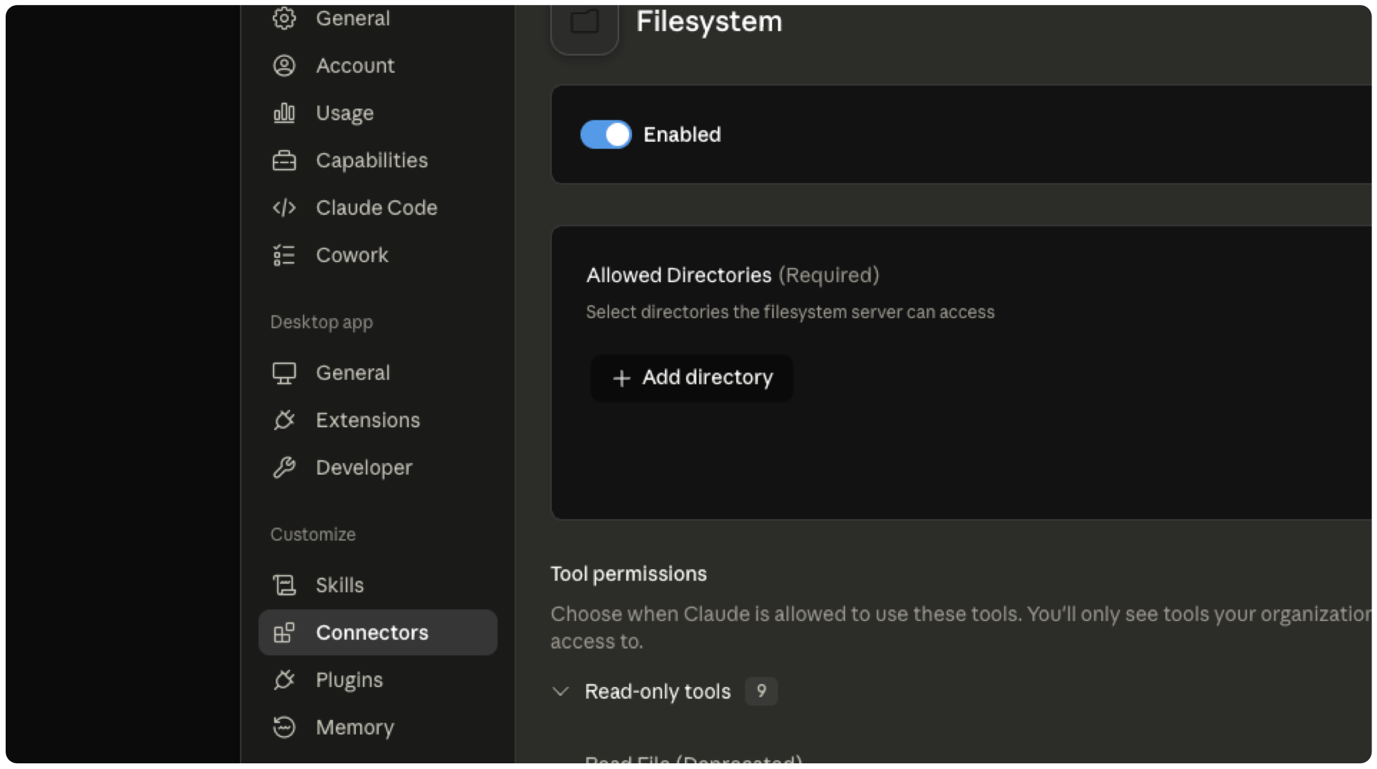Disable the Filesystem Enabled toggle
This screenshot has height=769, width=1377.
tap(606, 135)
